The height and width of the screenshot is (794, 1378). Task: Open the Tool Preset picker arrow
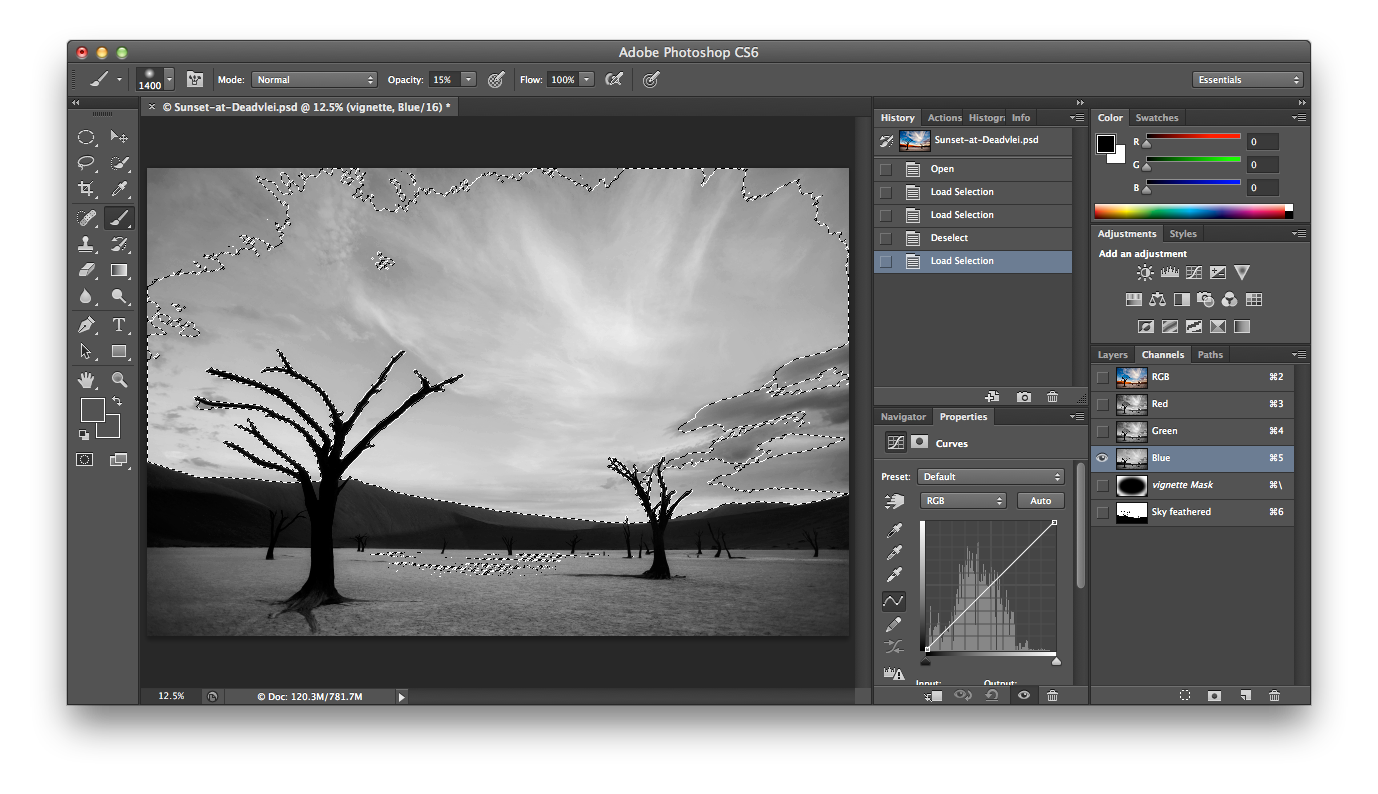pos(120,79)
